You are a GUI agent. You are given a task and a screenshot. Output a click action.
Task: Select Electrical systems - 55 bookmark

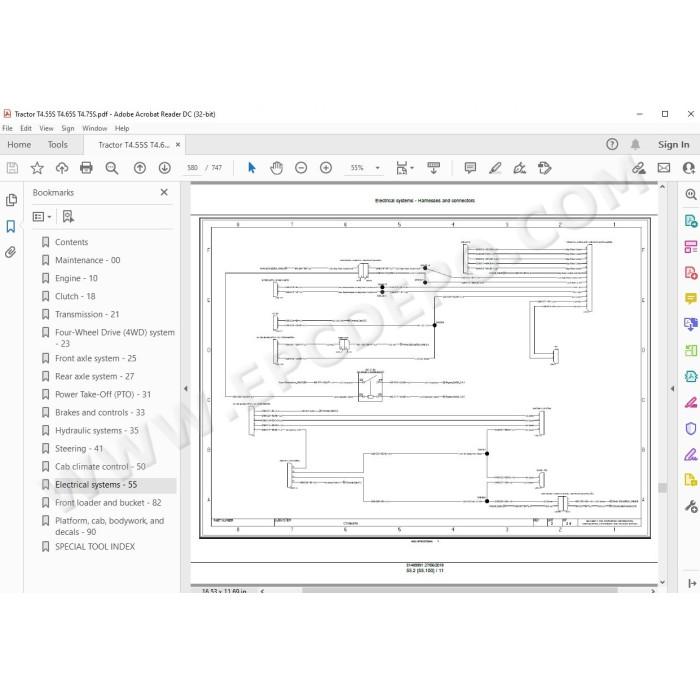click(96, 485)
